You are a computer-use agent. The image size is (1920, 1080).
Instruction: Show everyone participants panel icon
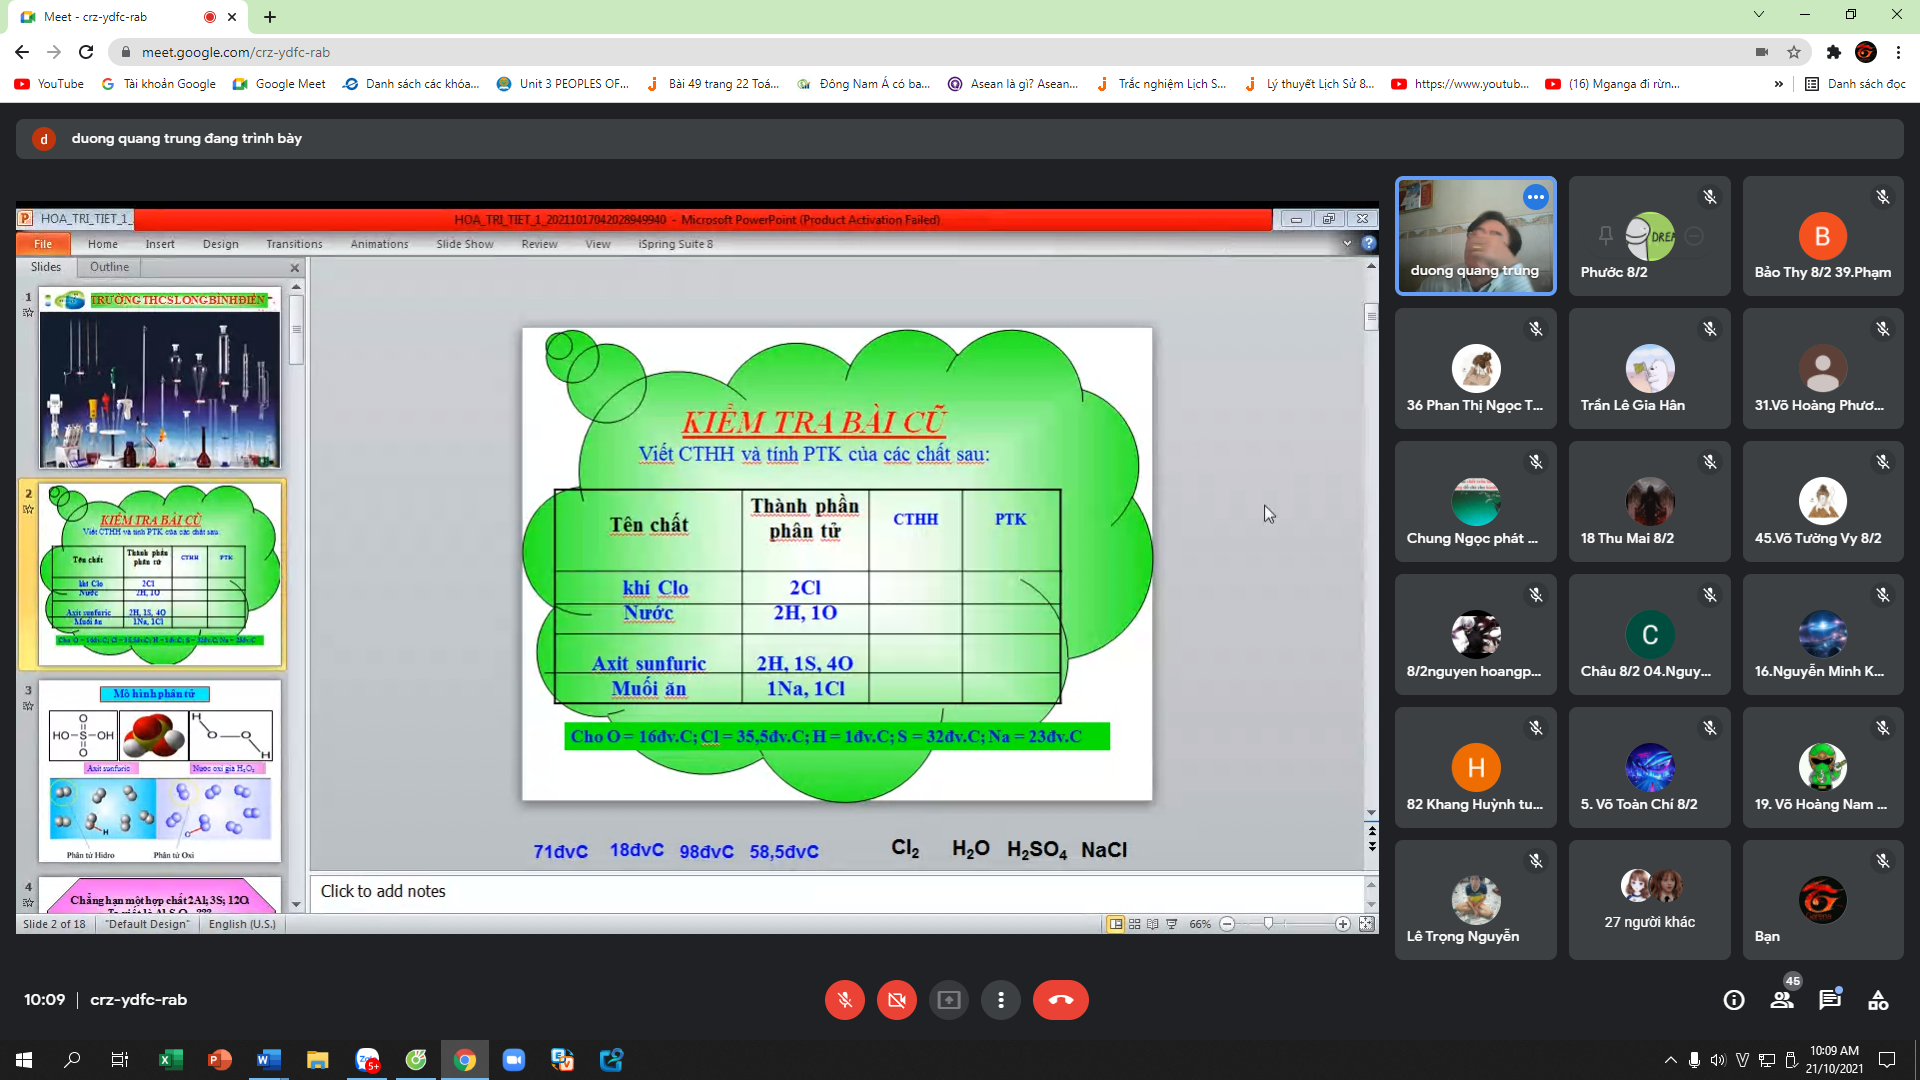[x=1782, y=1000]
